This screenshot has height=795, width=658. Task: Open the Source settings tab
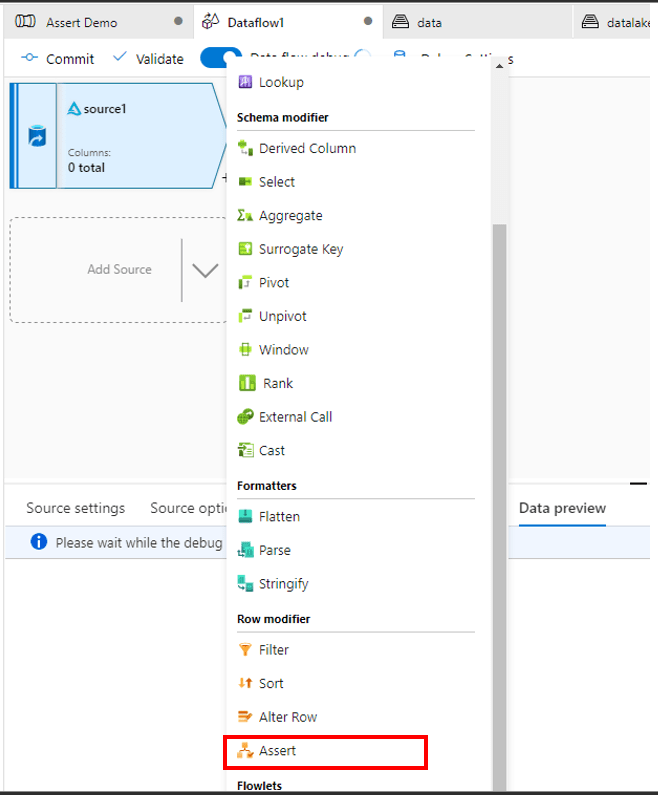point(76,508)
